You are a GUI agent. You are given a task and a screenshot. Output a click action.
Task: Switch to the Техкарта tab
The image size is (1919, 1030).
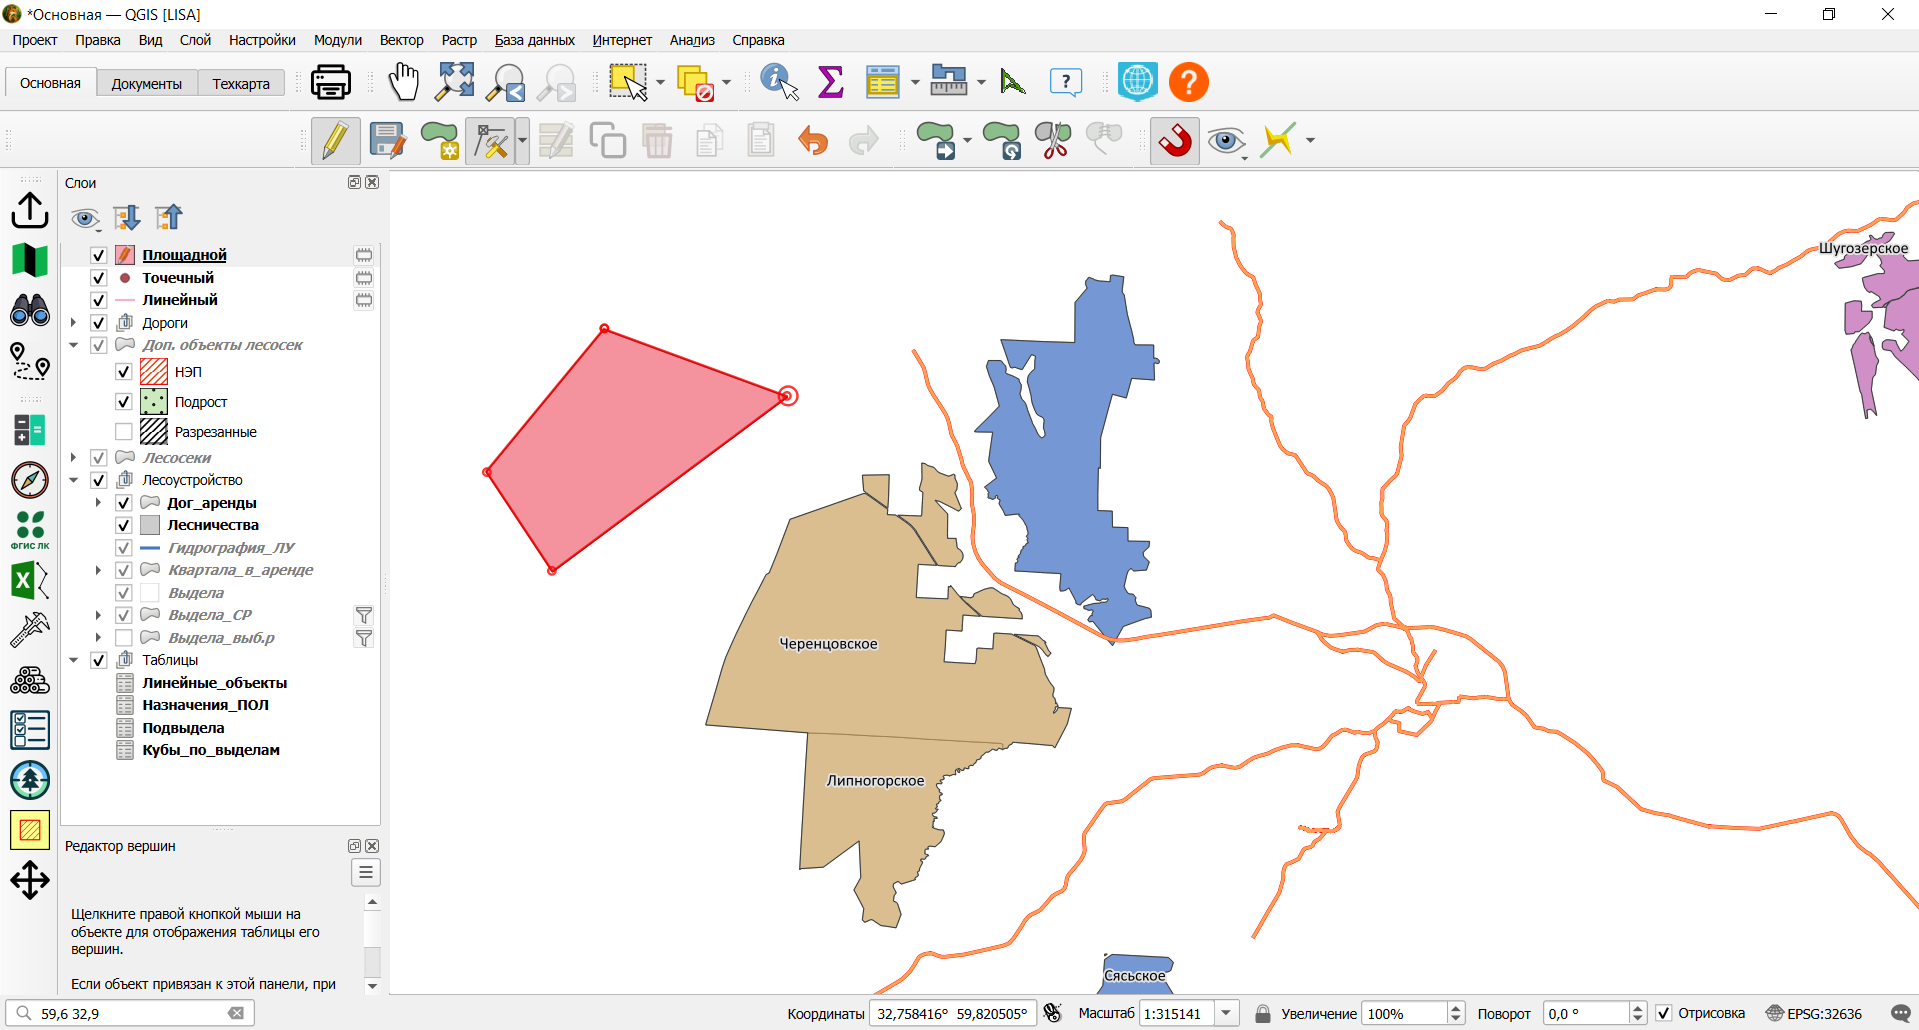pos(241,84)
